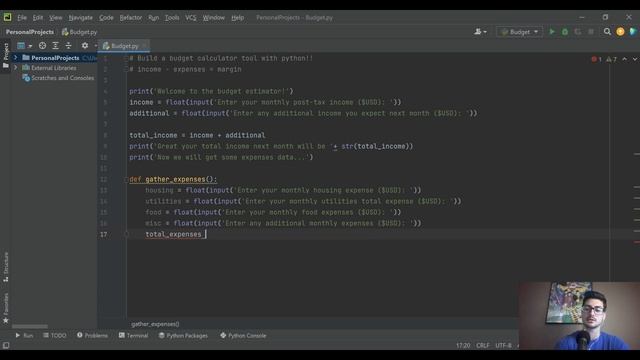Open the Terminal tool window
640x360 pixels.
click(x=133, y=336)
